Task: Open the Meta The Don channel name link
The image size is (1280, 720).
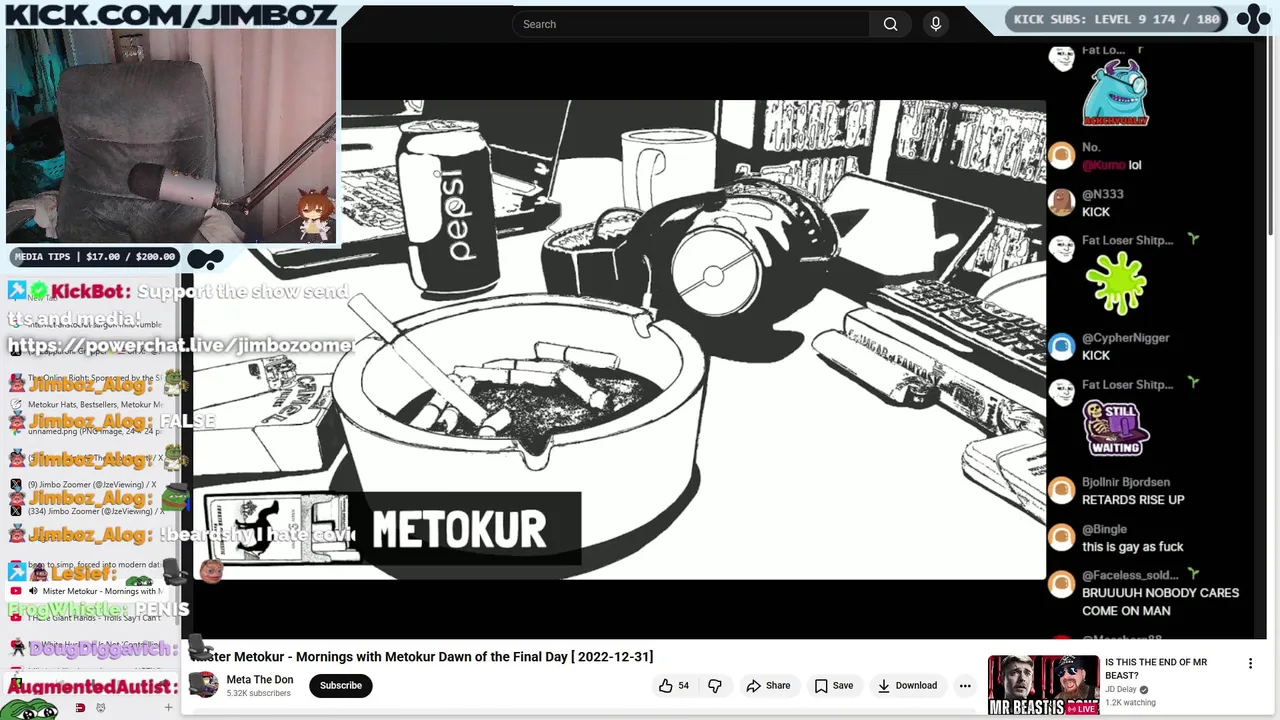Action: [260, 680]
